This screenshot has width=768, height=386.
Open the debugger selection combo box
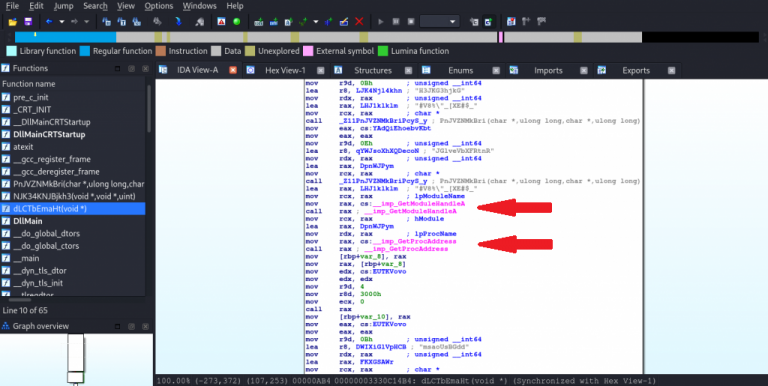pos(440,22)
